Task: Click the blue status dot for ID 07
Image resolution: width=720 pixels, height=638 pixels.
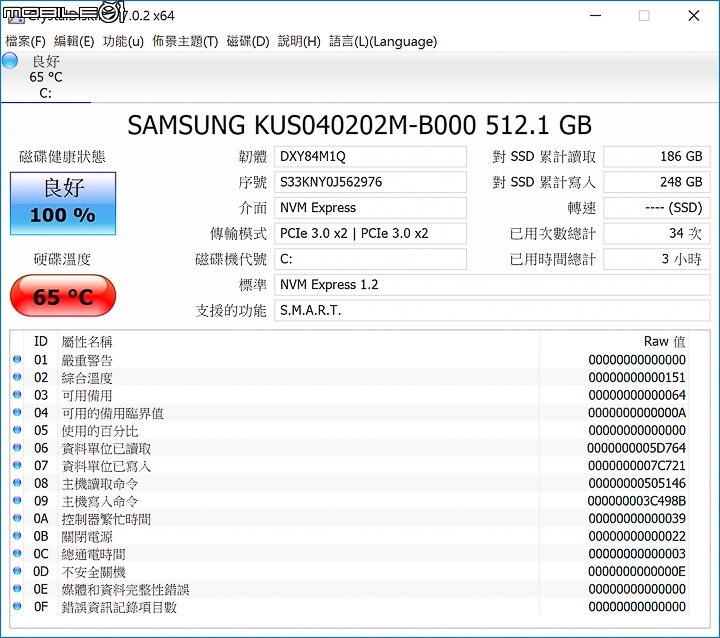Action: [17, 465]
